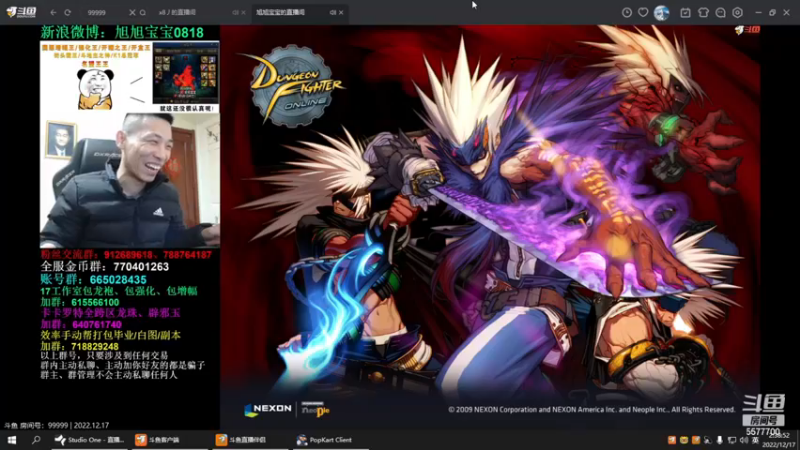The height and width of the screenshot is (450, 800).
Task: Open followed streamers via the heart icon
Action: point(643,12)
